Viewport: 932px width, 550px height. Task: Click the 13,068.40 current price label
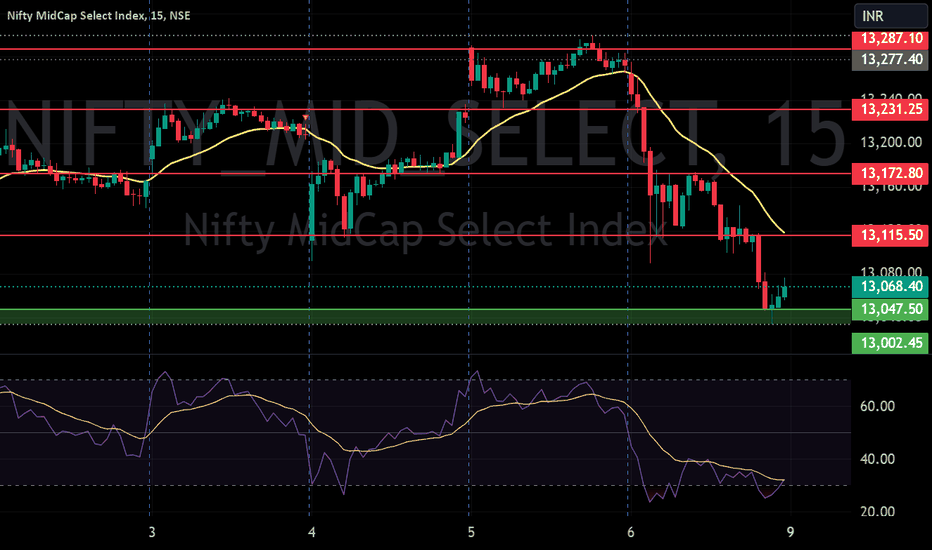coord(890,287)
